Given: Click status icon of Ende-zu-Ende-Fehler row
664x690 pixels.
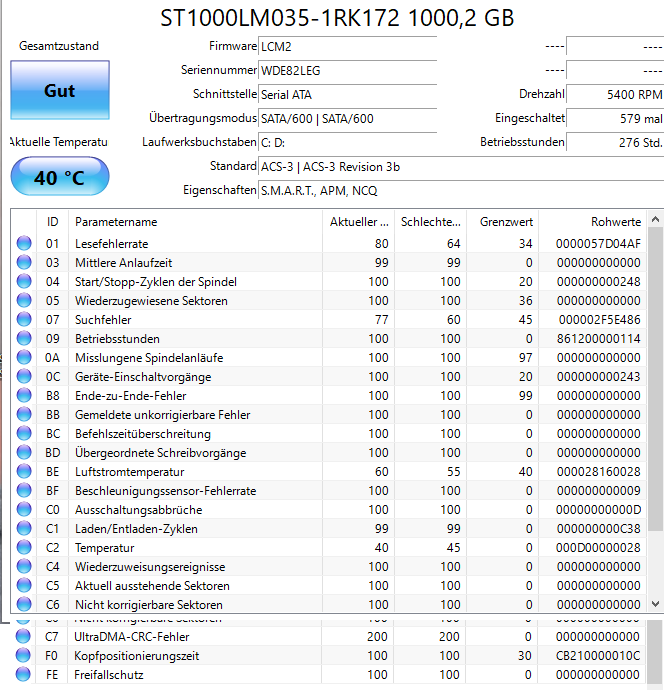Looking at the screenshot, I should point(24,396).
